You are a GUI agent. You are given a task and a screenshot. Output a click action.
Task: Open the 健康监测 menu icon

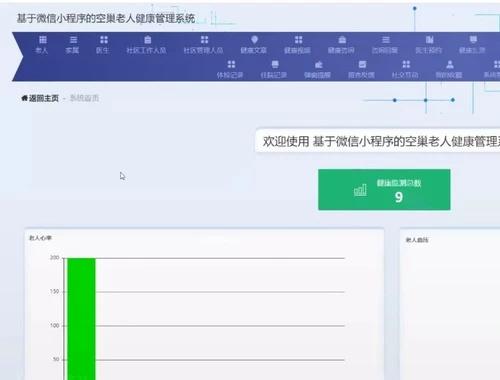pyautogui.click(x=473, y=40)
